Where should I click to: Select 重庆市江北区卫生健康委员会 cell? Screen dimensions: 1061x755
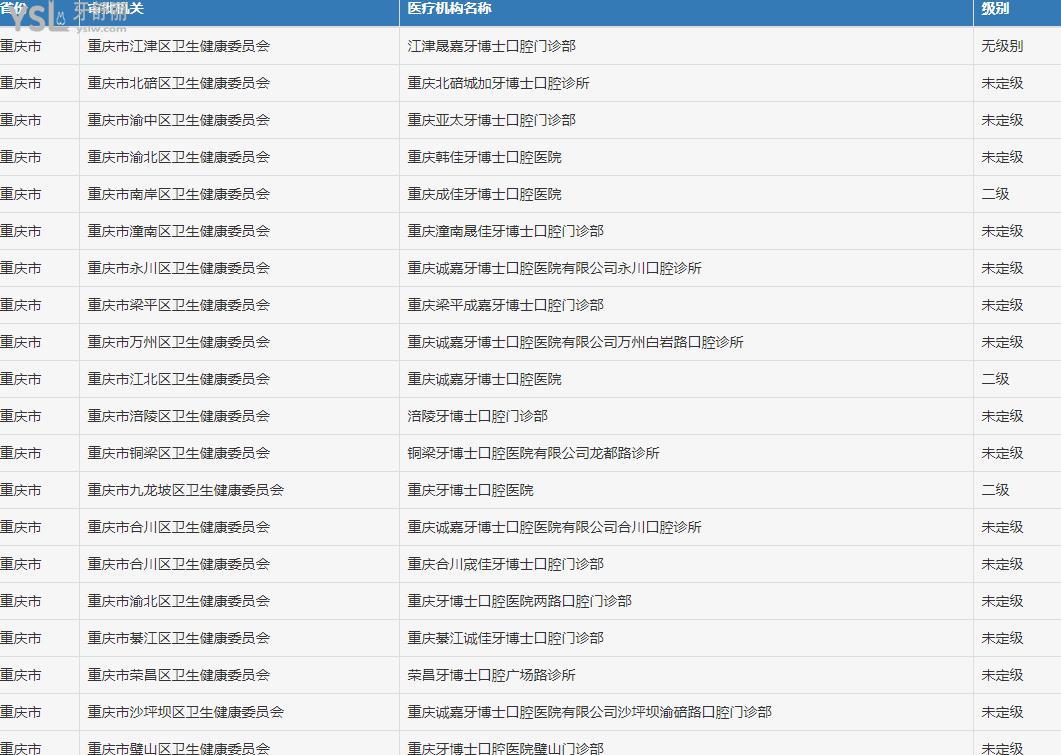(179, 380)
